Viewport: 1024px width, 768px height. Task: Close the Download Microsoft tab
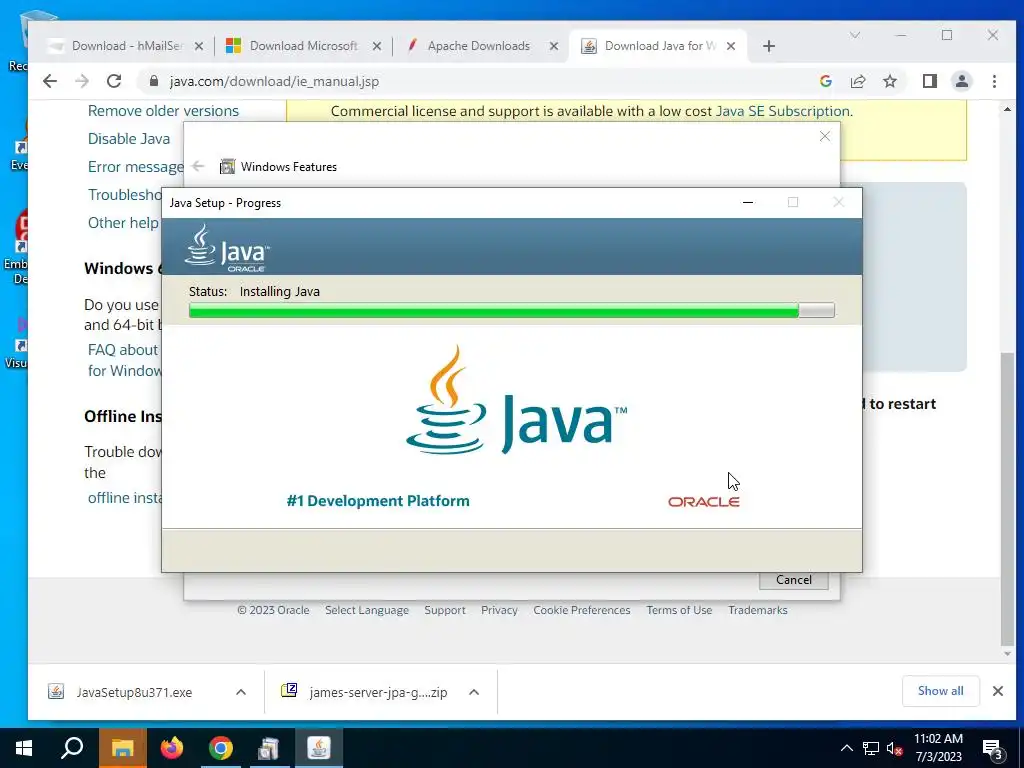click(377, 46)
